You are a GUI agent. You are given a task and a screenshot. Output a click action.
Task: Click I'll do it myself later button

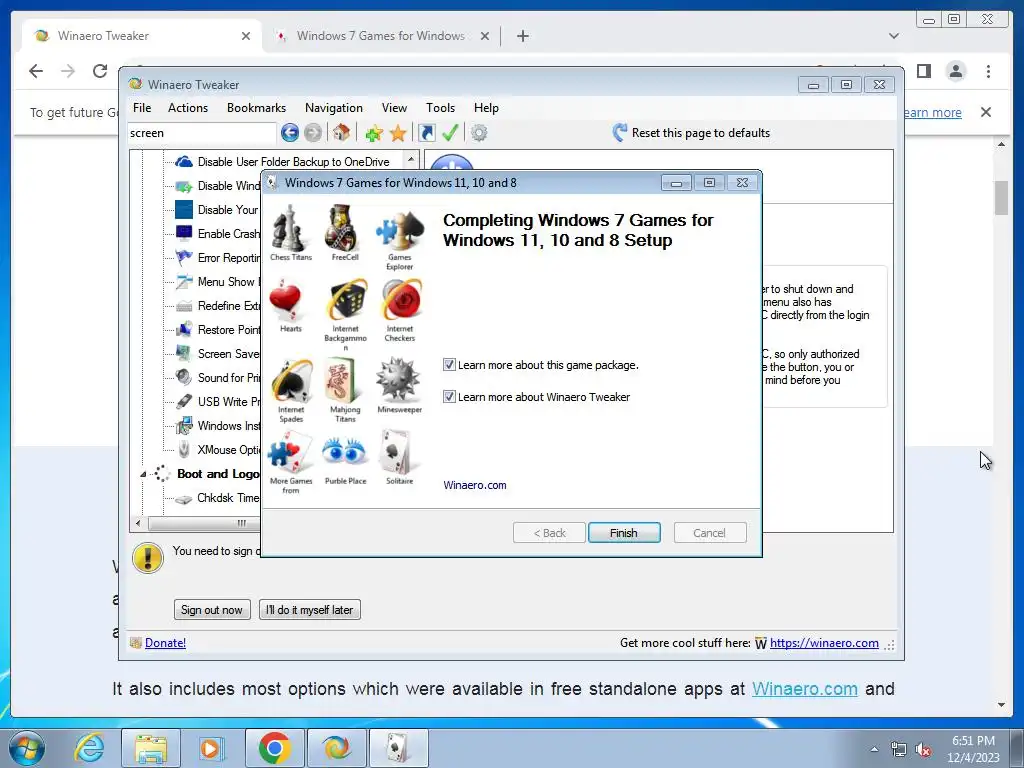[x=310, y=609]
